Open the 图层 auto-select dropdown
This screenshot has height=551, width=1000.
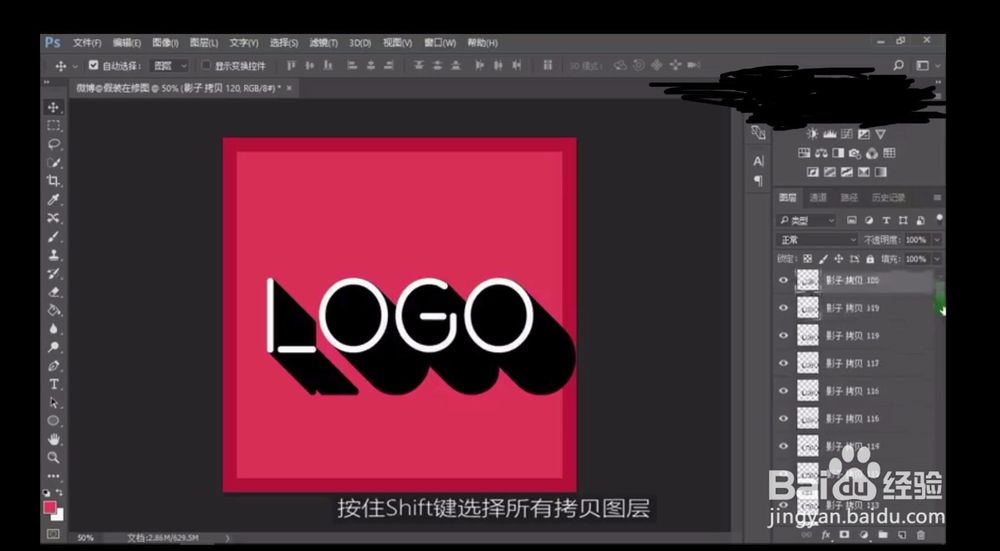170,65
